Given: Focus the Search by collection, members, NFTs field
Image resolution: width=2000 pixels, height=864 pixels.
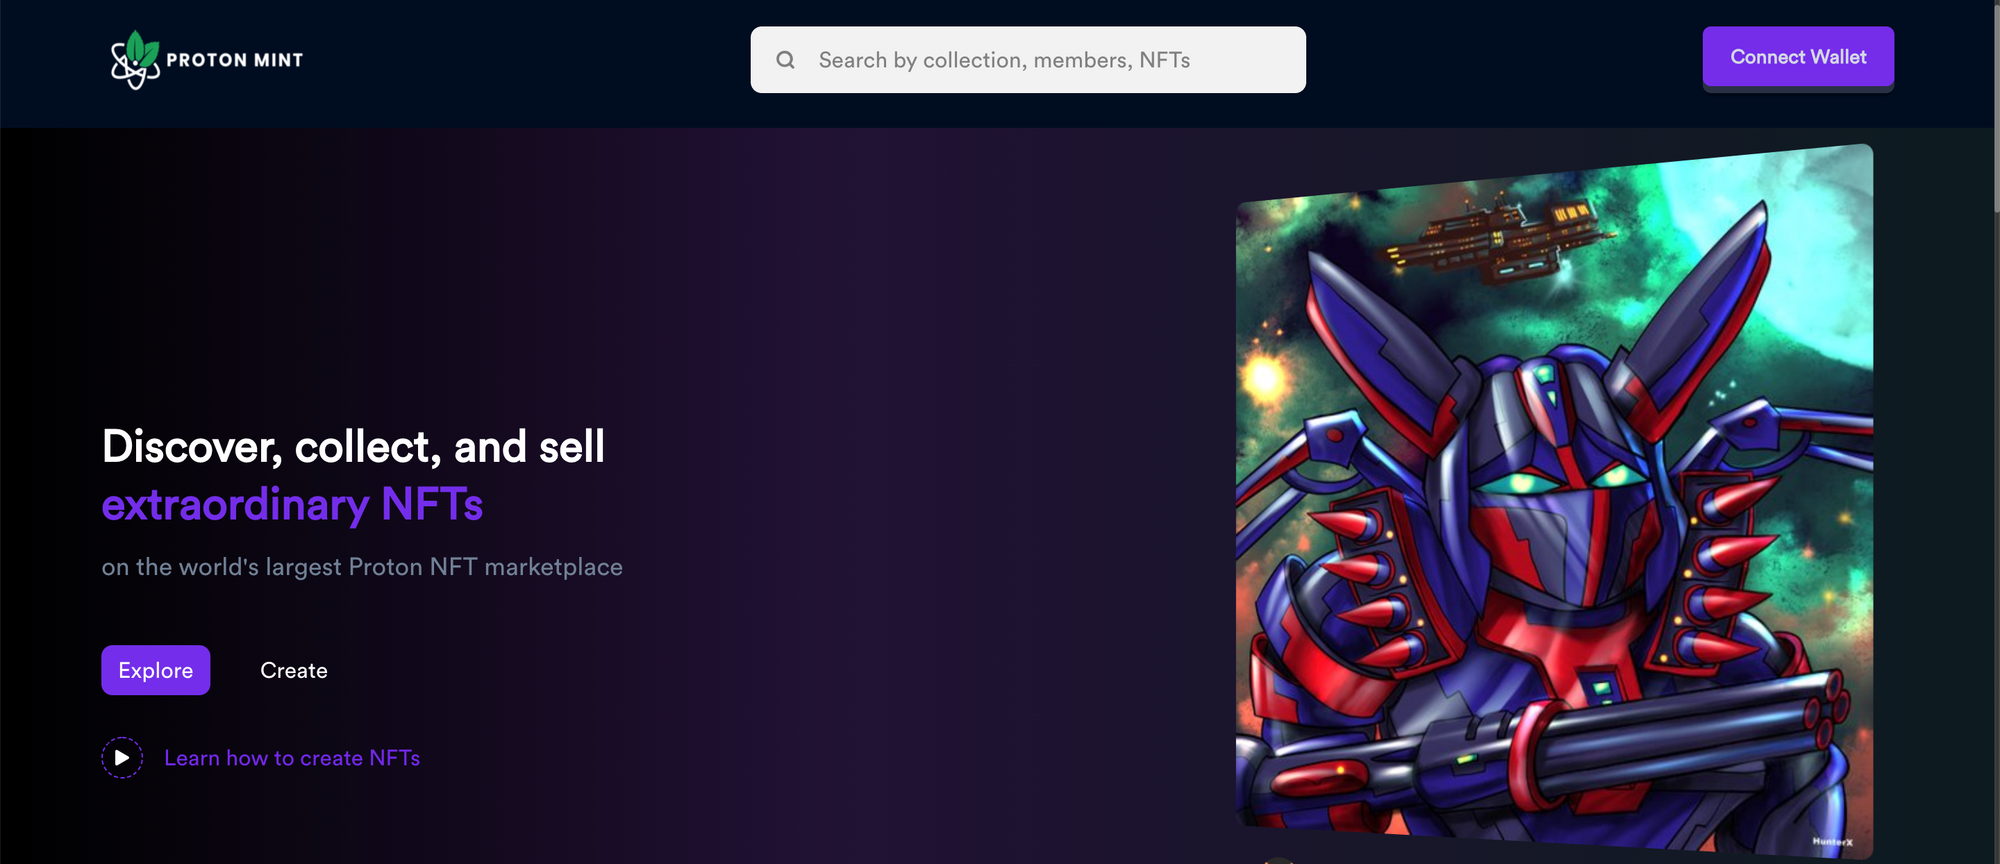Looking at the screenshot, I should tap(1028, 60).
